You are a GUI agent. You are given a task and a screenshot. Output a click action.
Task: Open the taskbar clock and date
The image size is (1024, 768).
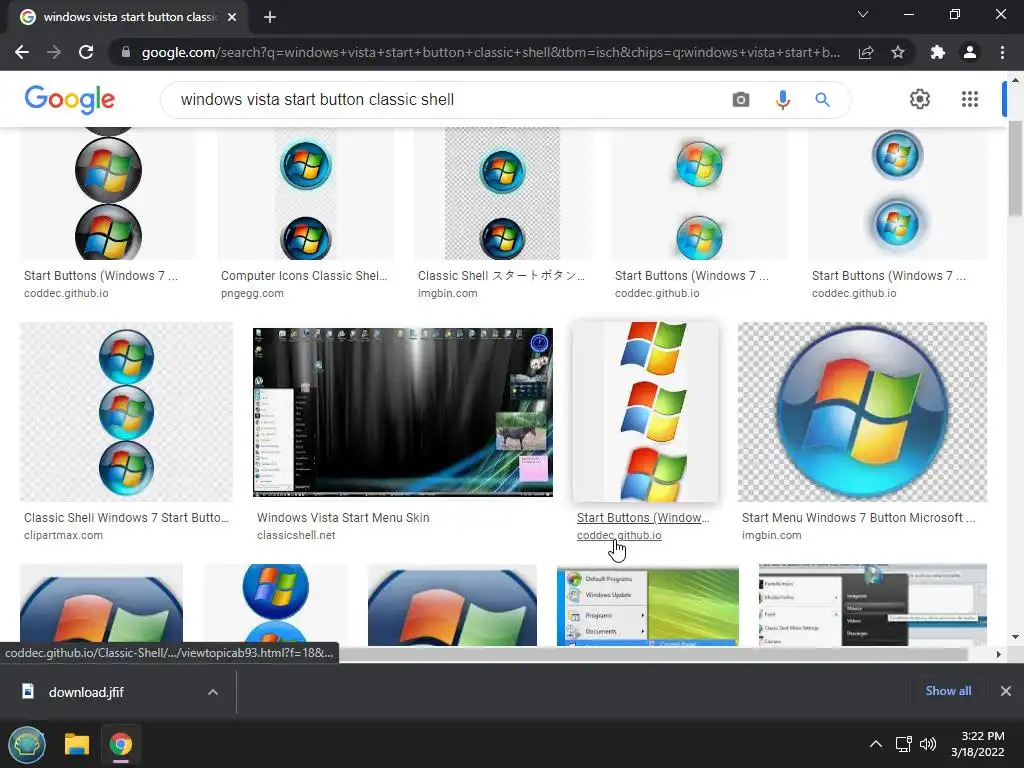(x=978, y=744)
